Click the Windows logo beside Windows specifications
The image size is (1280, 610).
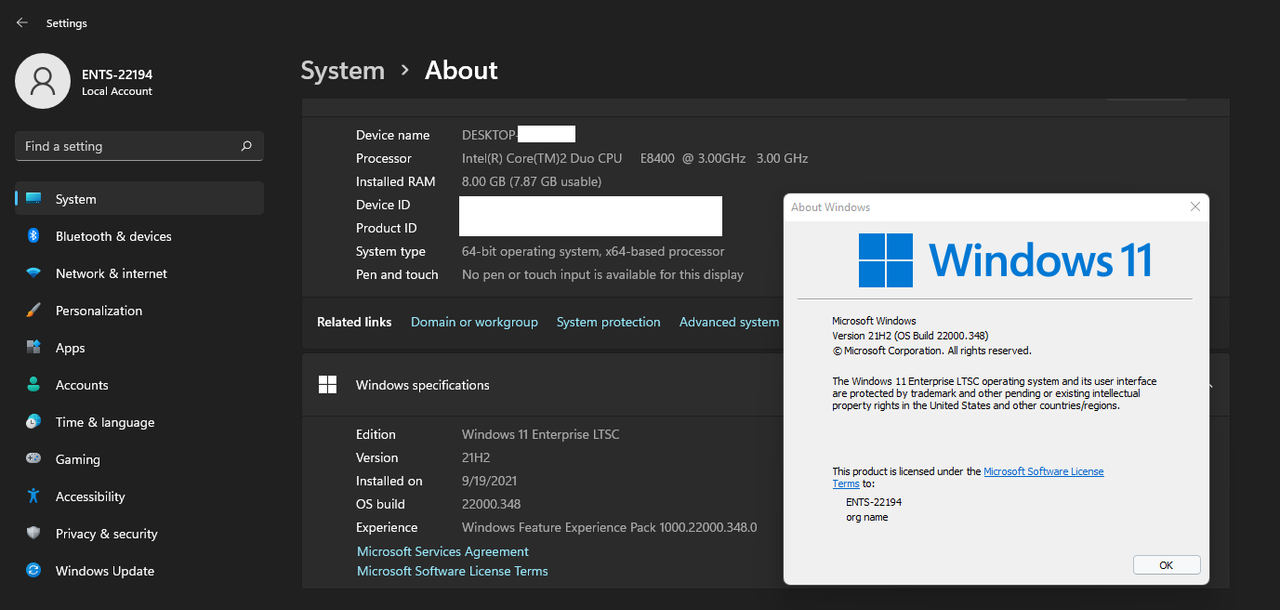327,384
